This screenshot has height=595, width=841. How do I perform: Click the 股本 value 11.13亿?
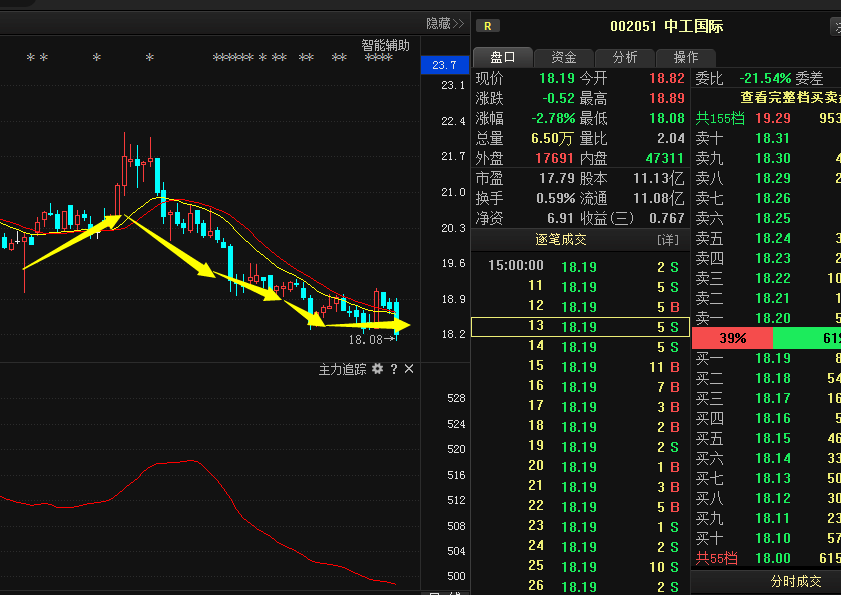(659, 178)
